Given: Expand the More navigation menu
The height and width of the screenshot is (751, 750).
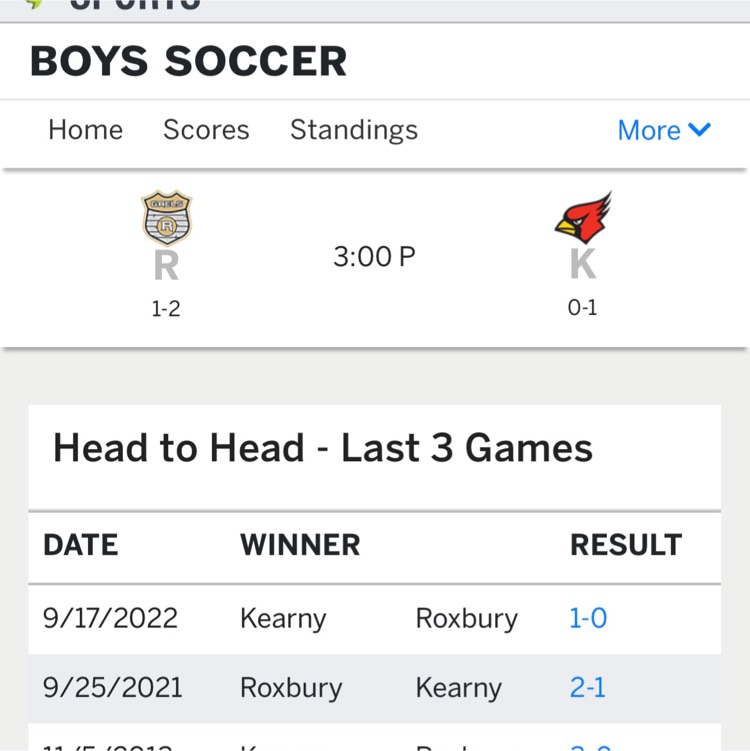Looking at the screenshot, I should (x=664, y=130).
